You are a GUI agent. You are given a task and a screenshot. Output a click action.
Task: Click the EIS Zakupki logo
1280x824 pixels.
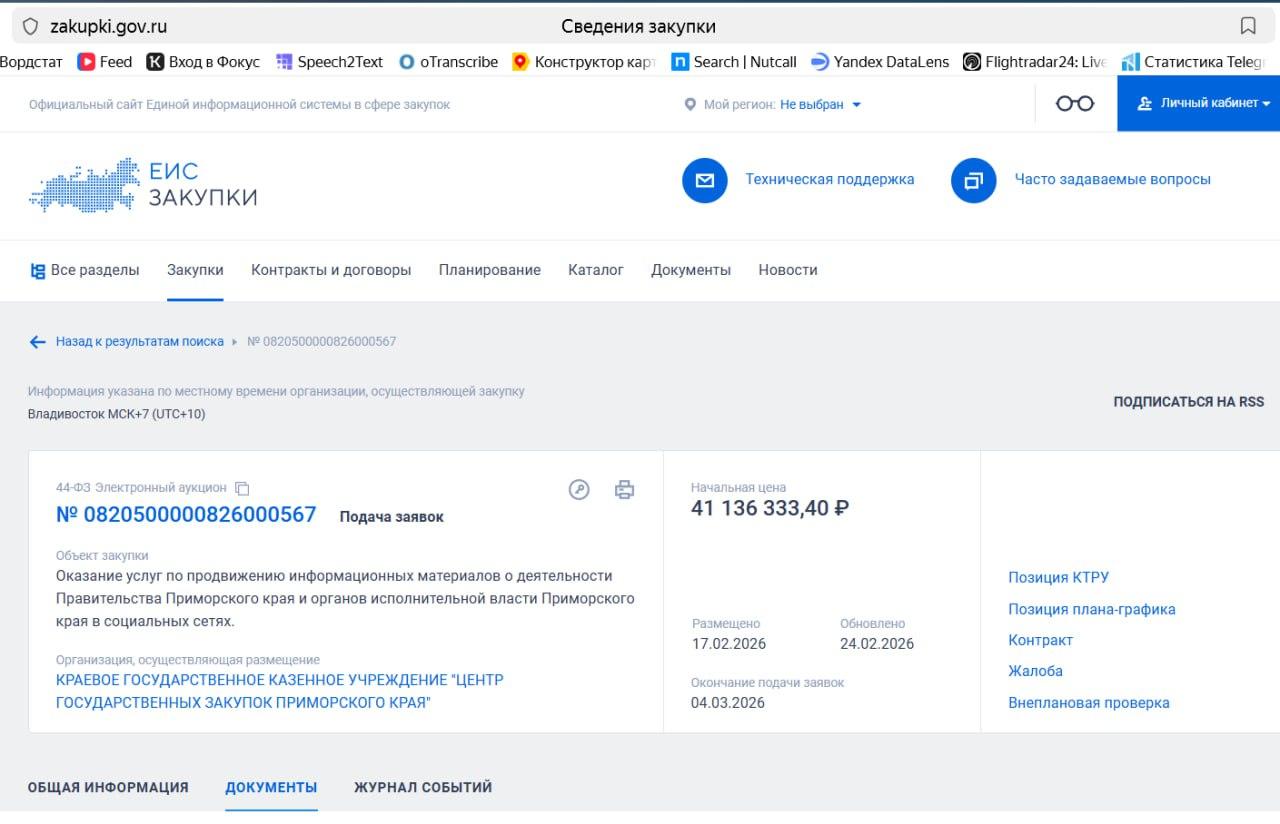(143, 184)
